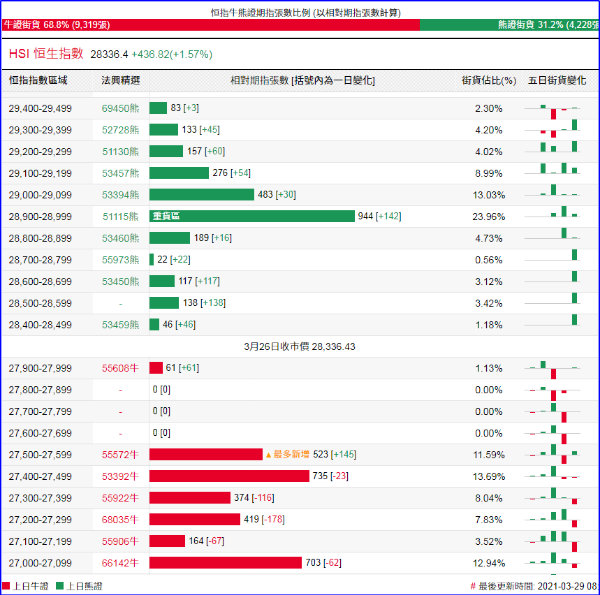Open warrant link 53459熊

click(x=120, y=325)
